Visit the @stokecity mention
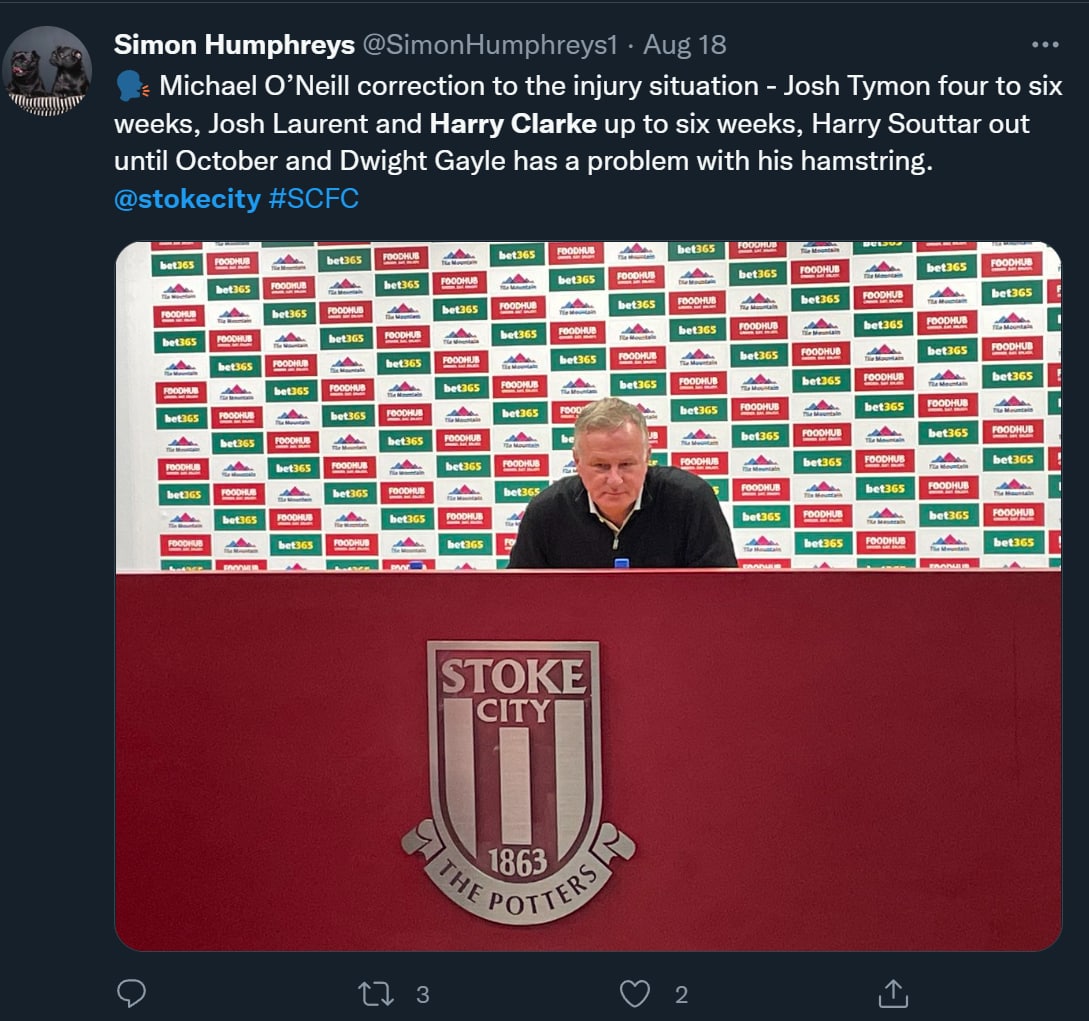Screen dimensions: 1089x1021 pyautogui.click(x=187, y=199)
